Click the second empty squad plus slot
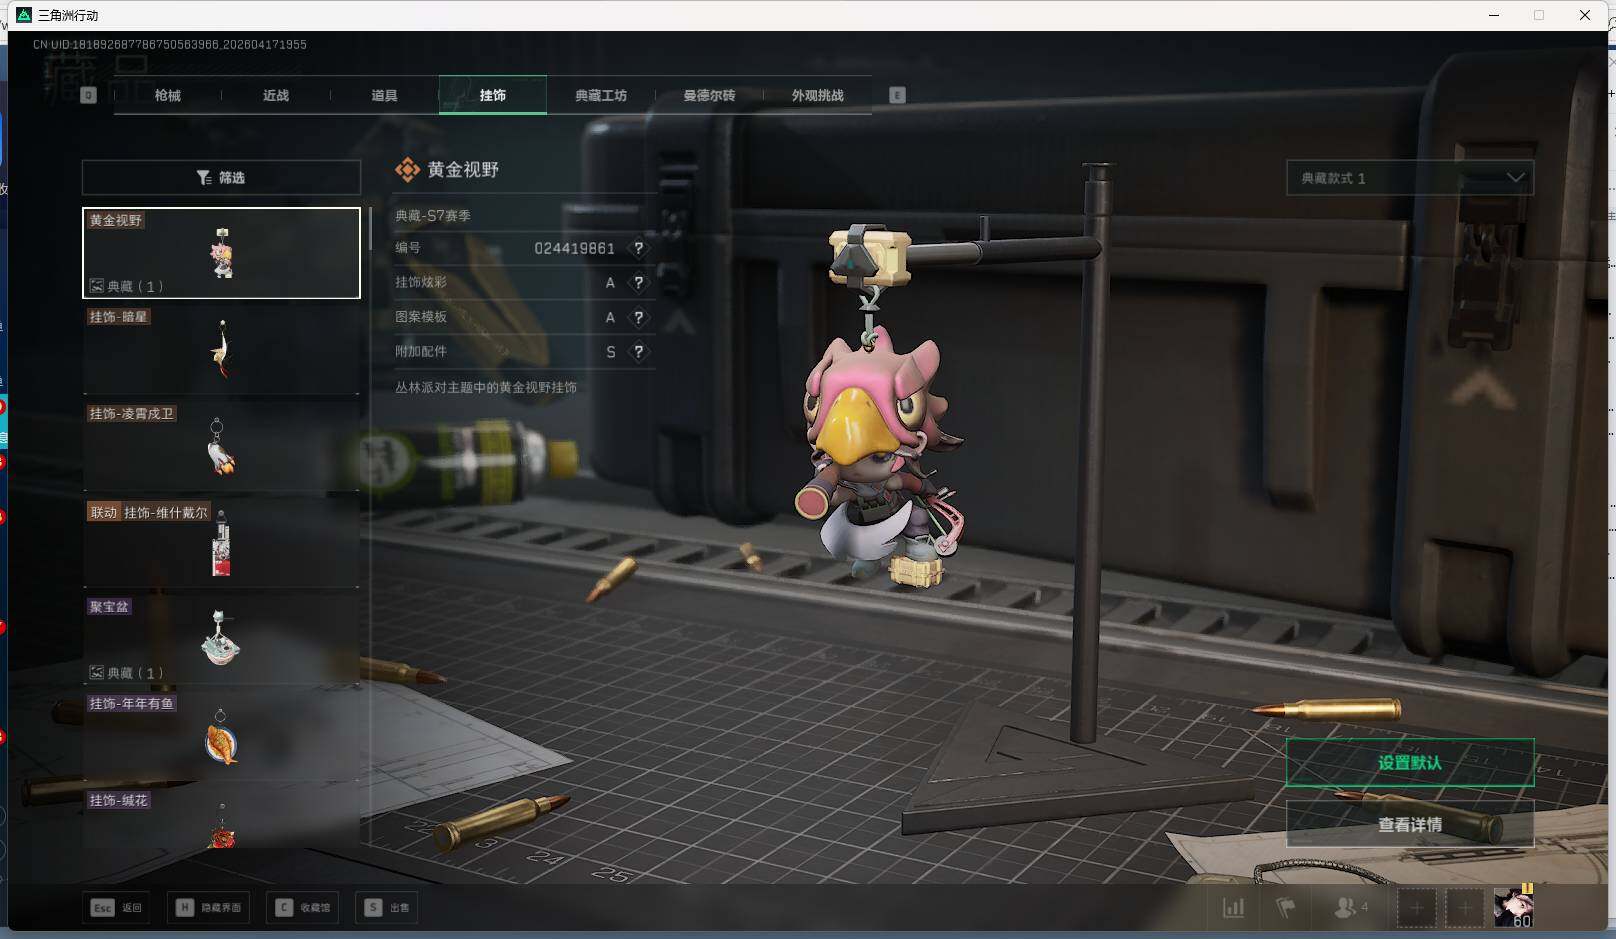The image size is (1616, 939). (1465, 908)
